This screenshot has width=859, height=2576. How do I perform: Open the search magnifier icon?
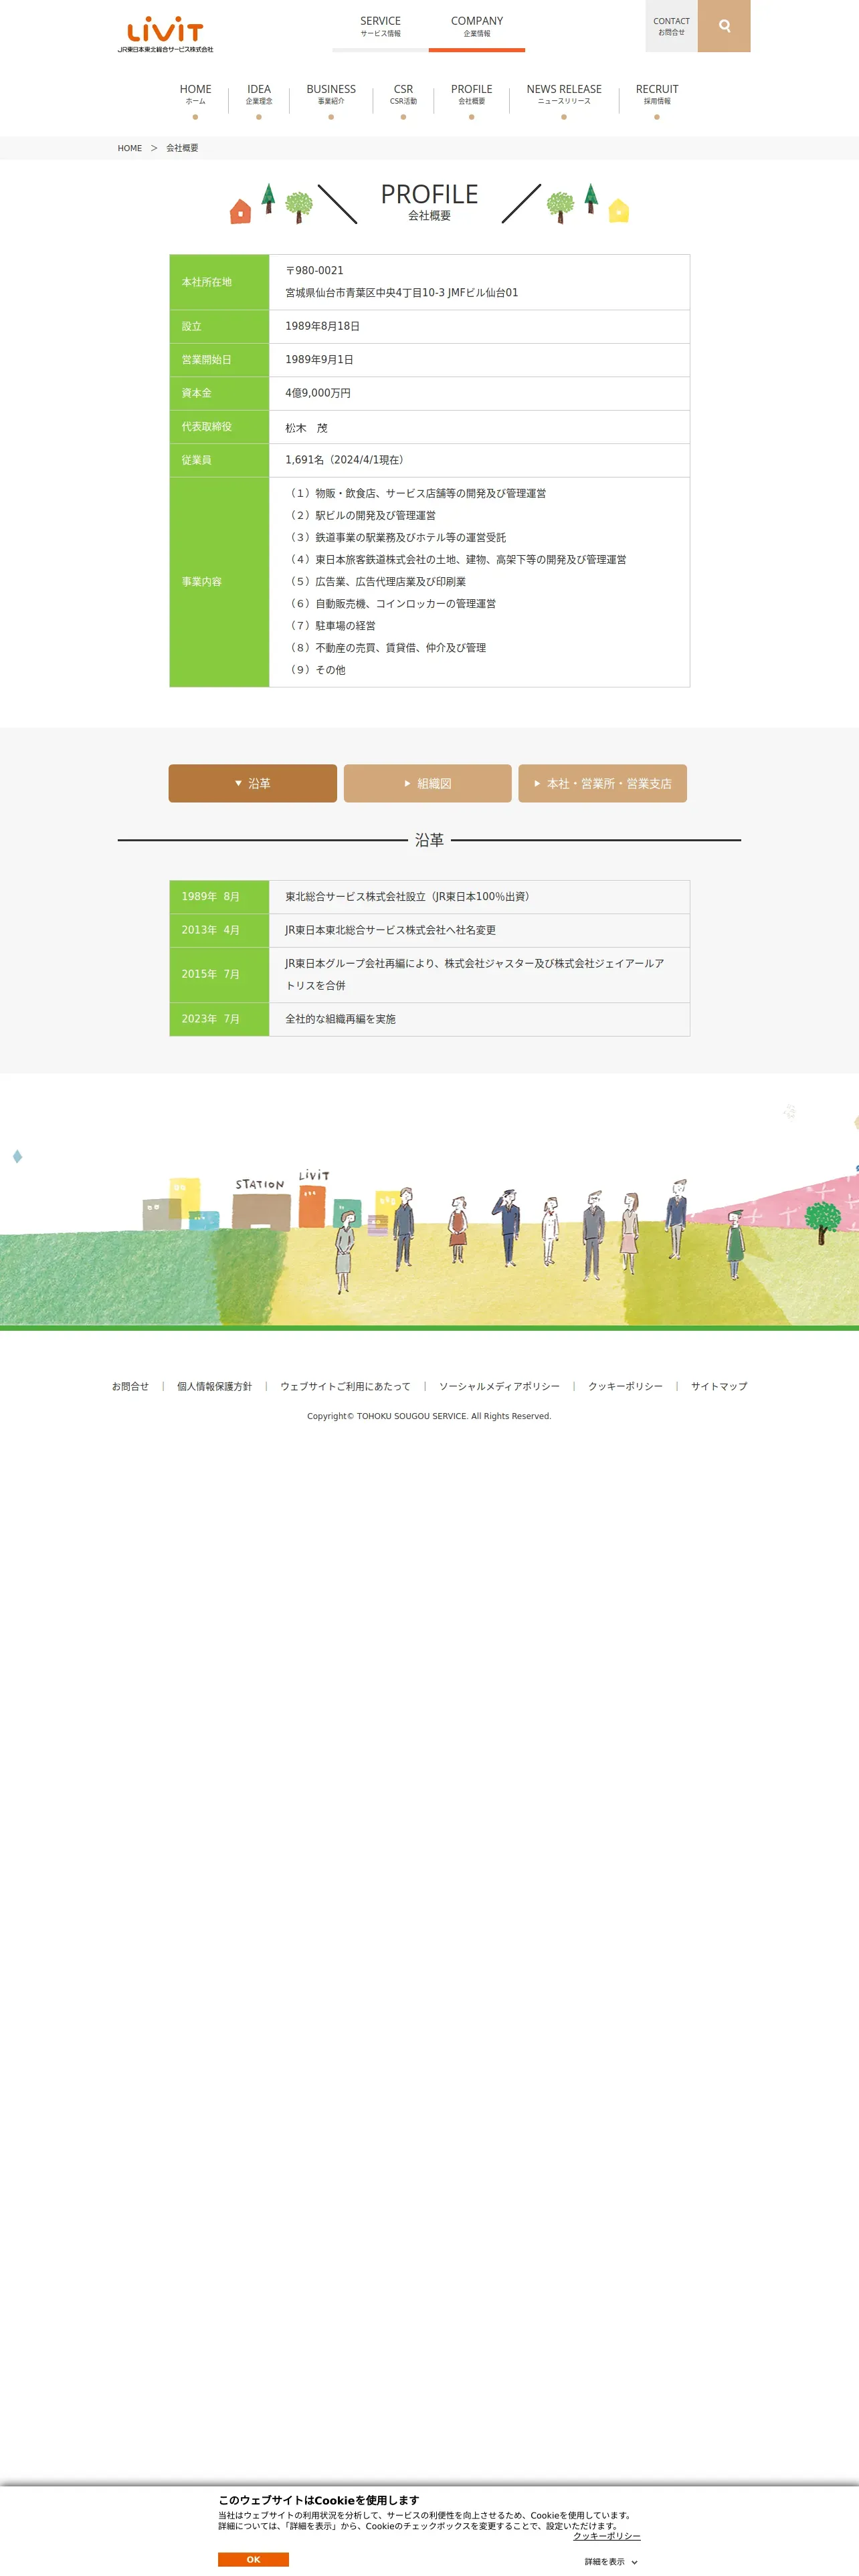724,26
